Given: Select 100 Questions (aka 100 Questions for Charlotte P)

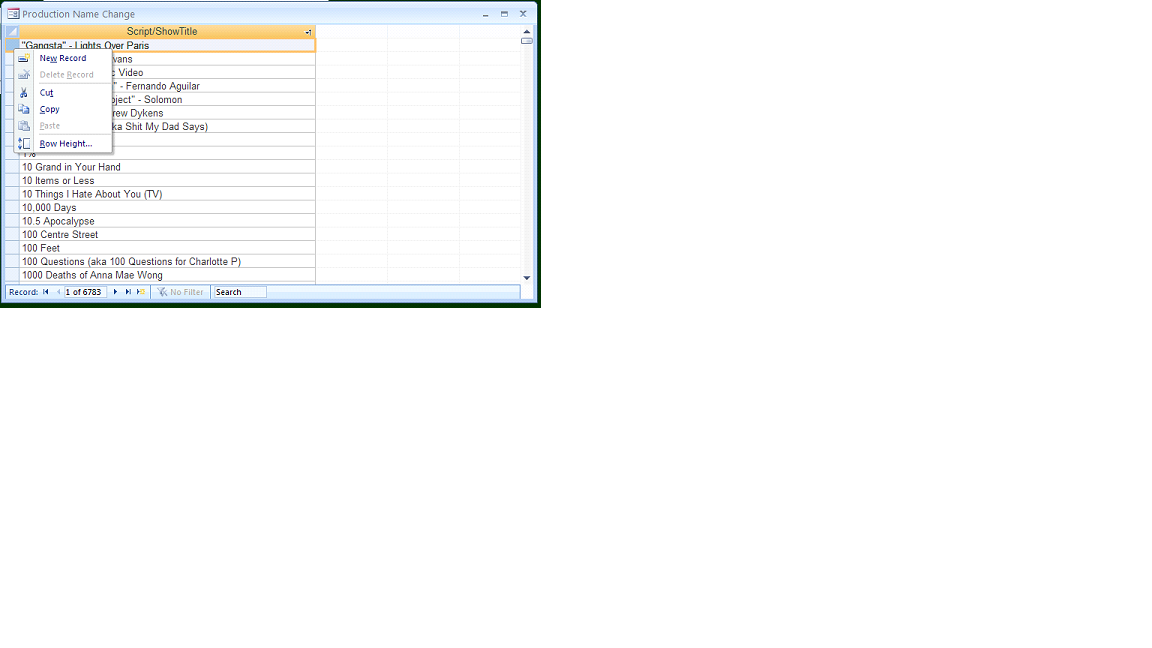Looking at the screenshot, I should tap(168, 262).
